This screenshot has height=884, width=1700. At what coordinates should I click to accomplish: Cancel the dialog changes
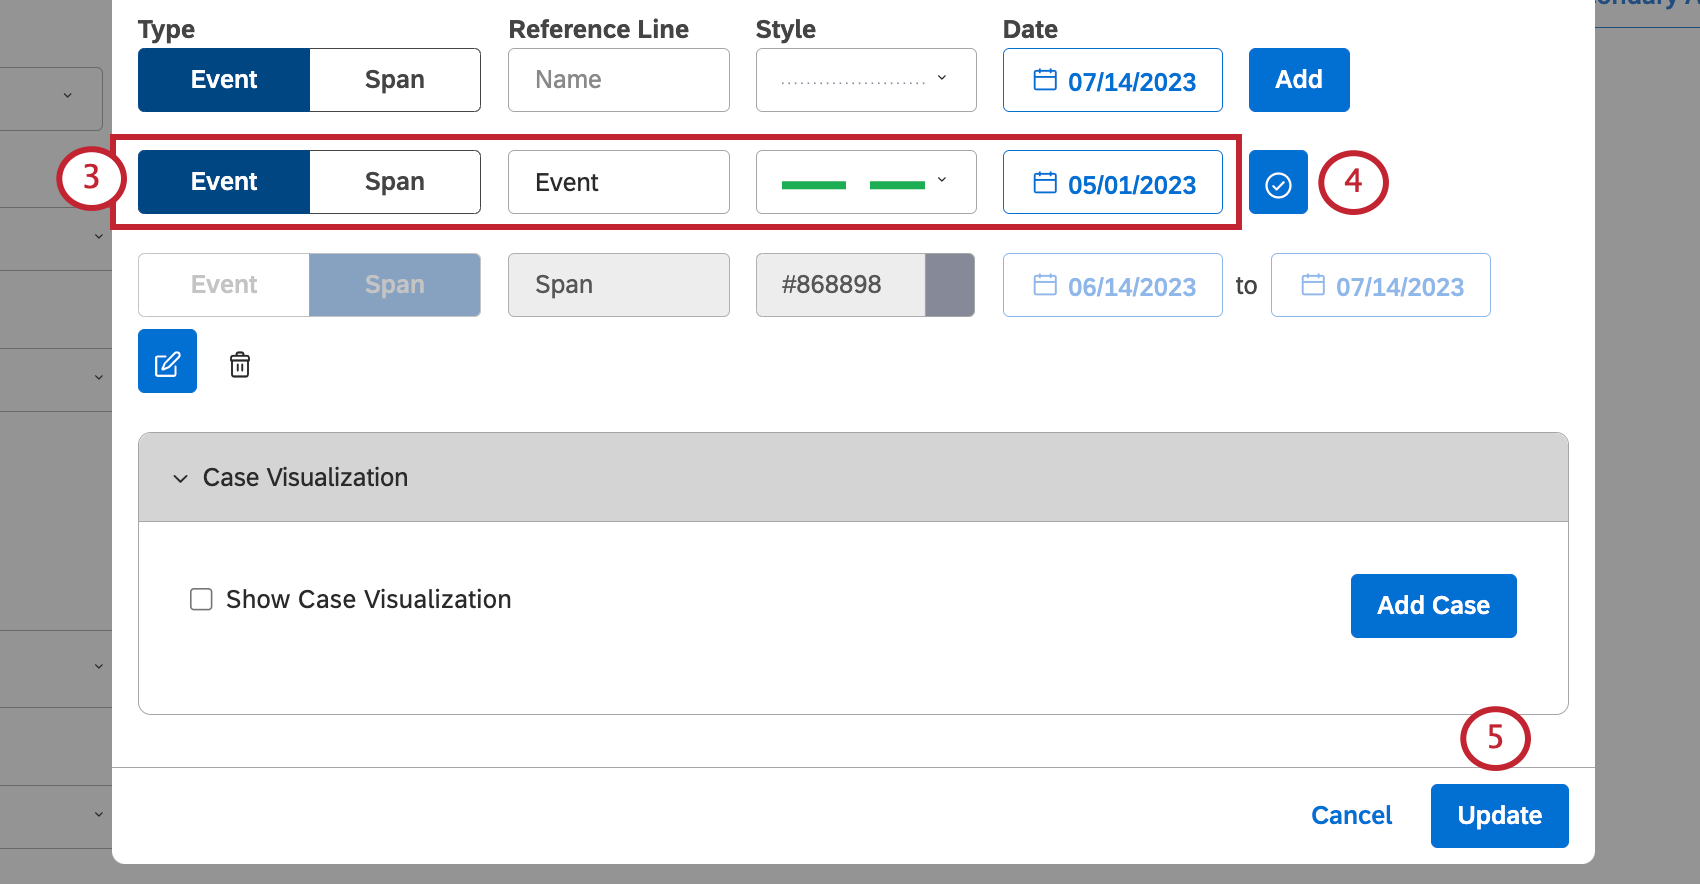(x=1351, y=816)
